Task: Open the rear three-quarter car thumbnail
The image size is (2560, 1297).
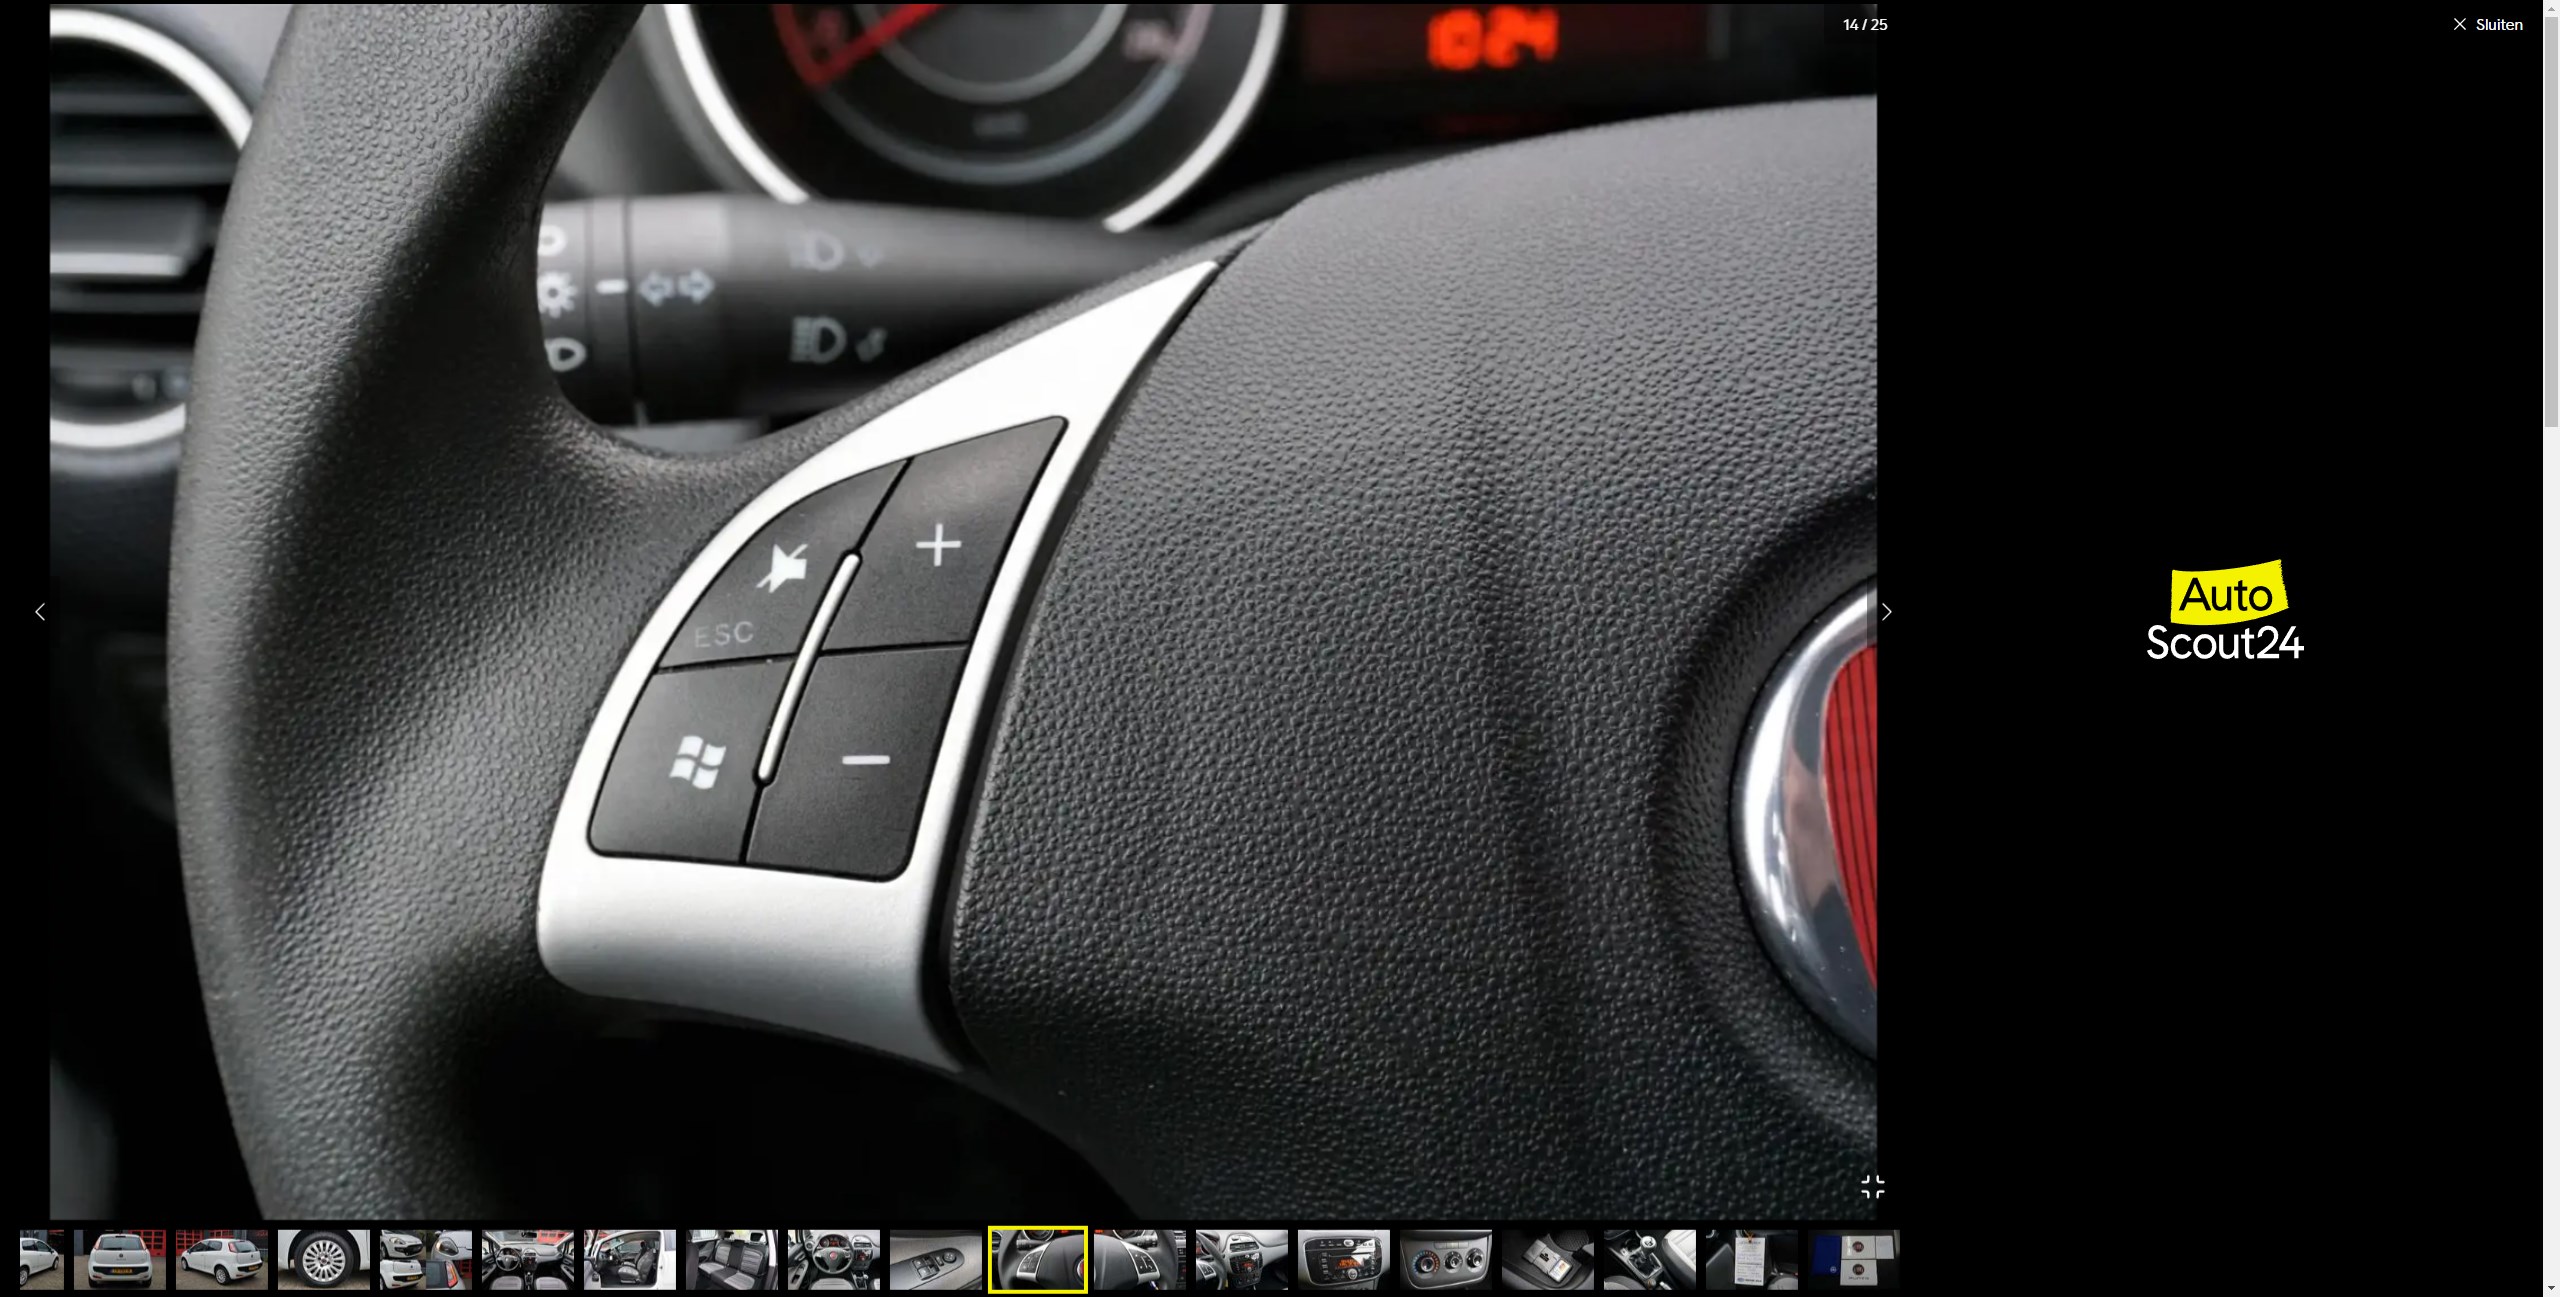Action: pyautogui.click(x=221, y=1259)
